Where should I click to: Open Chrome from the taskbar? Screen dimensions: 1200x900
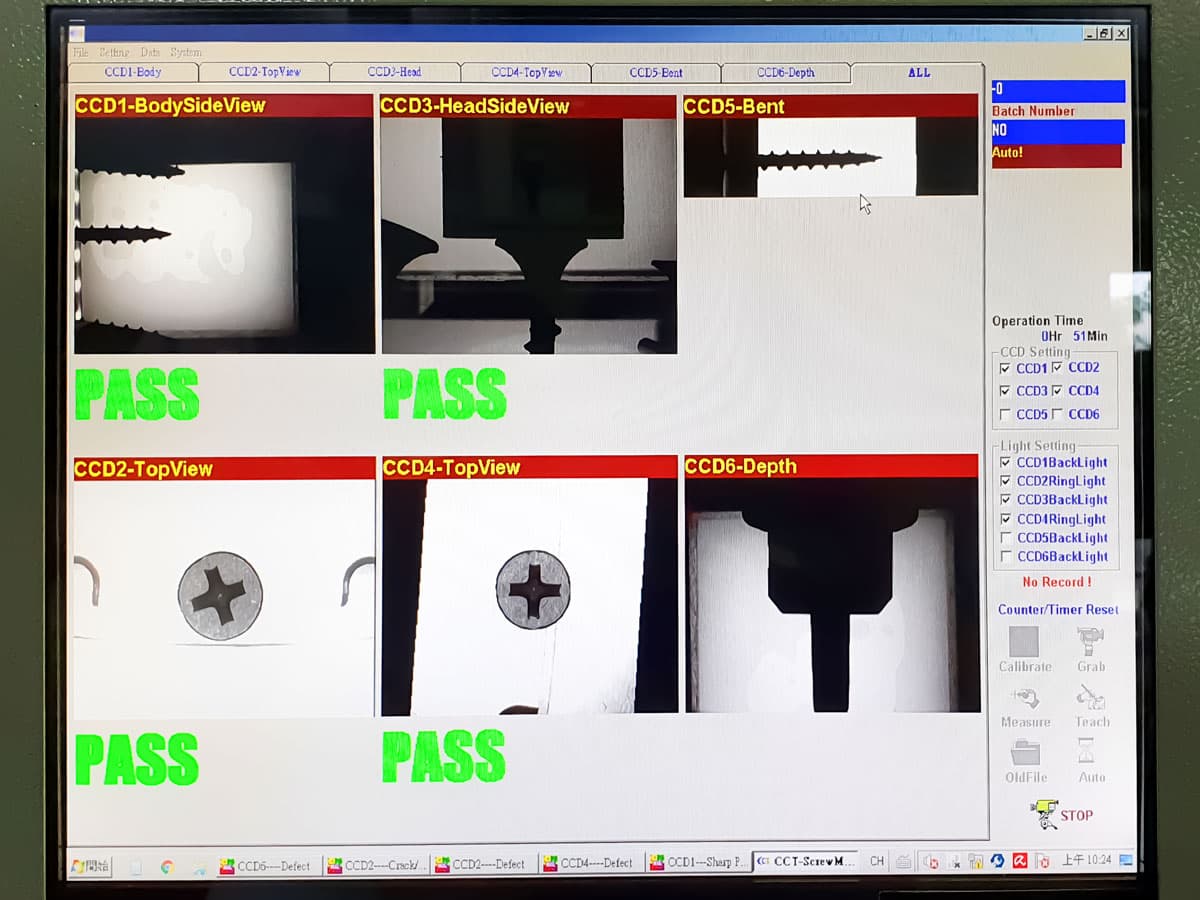click(167, 866)
